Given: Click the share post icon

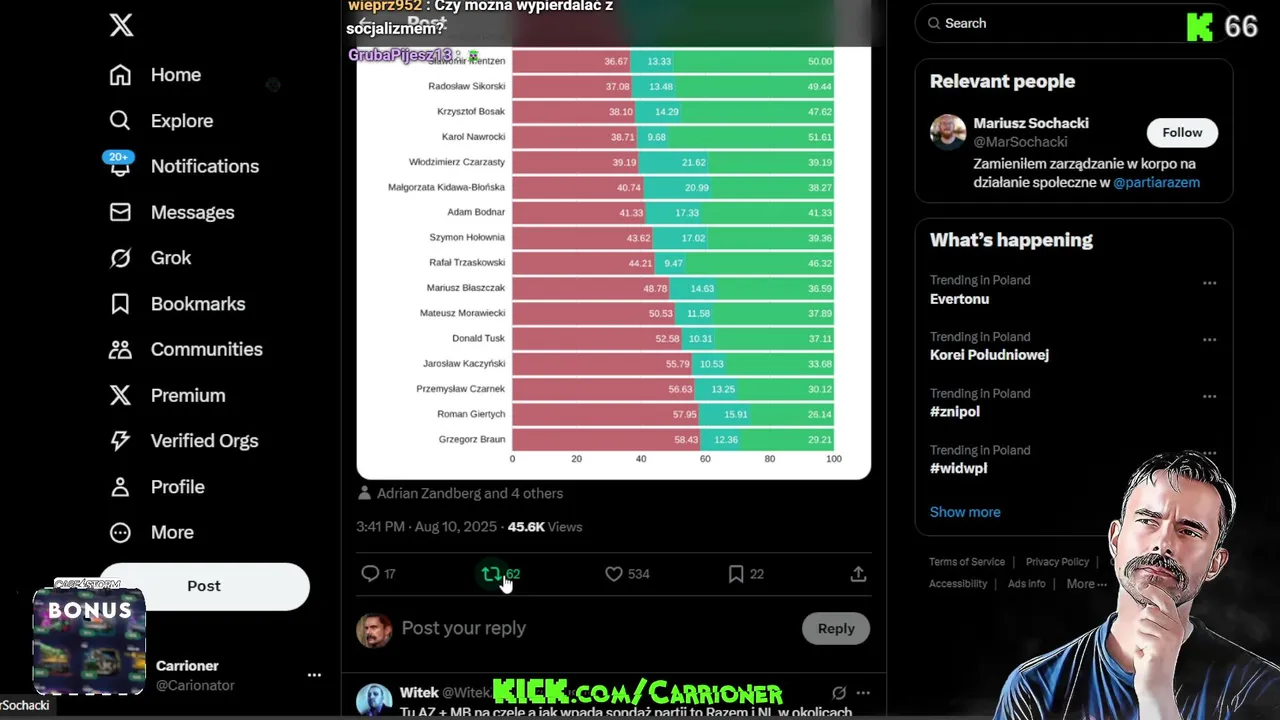Looking at the screenshot, I should tap(858, 574).
